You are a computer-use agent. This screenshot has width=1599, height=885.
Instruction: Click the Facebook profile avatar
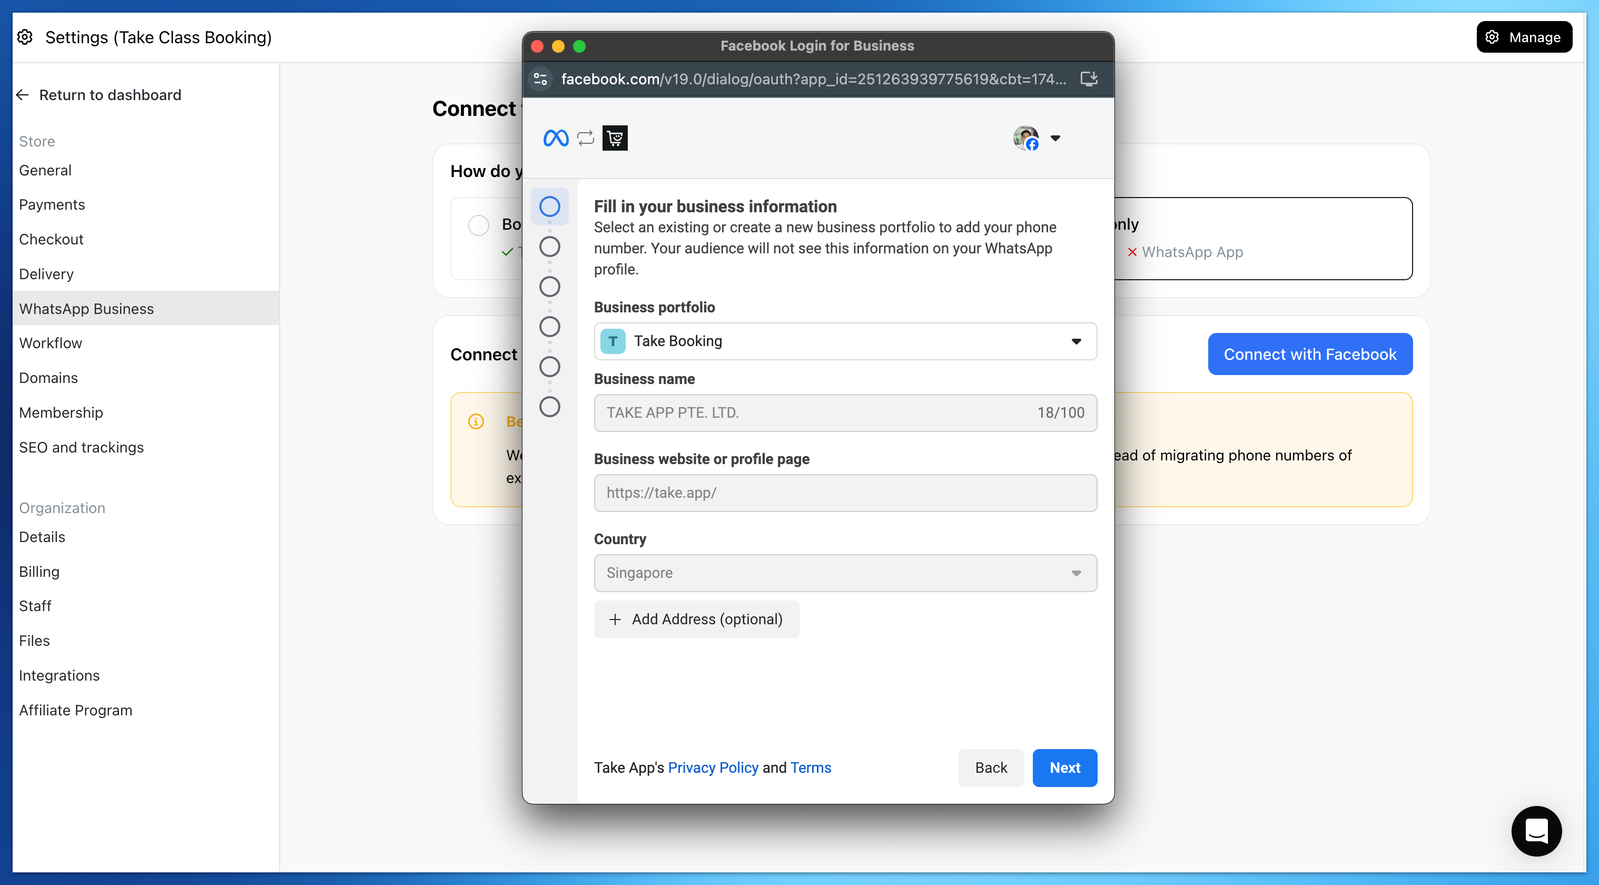1026,138
